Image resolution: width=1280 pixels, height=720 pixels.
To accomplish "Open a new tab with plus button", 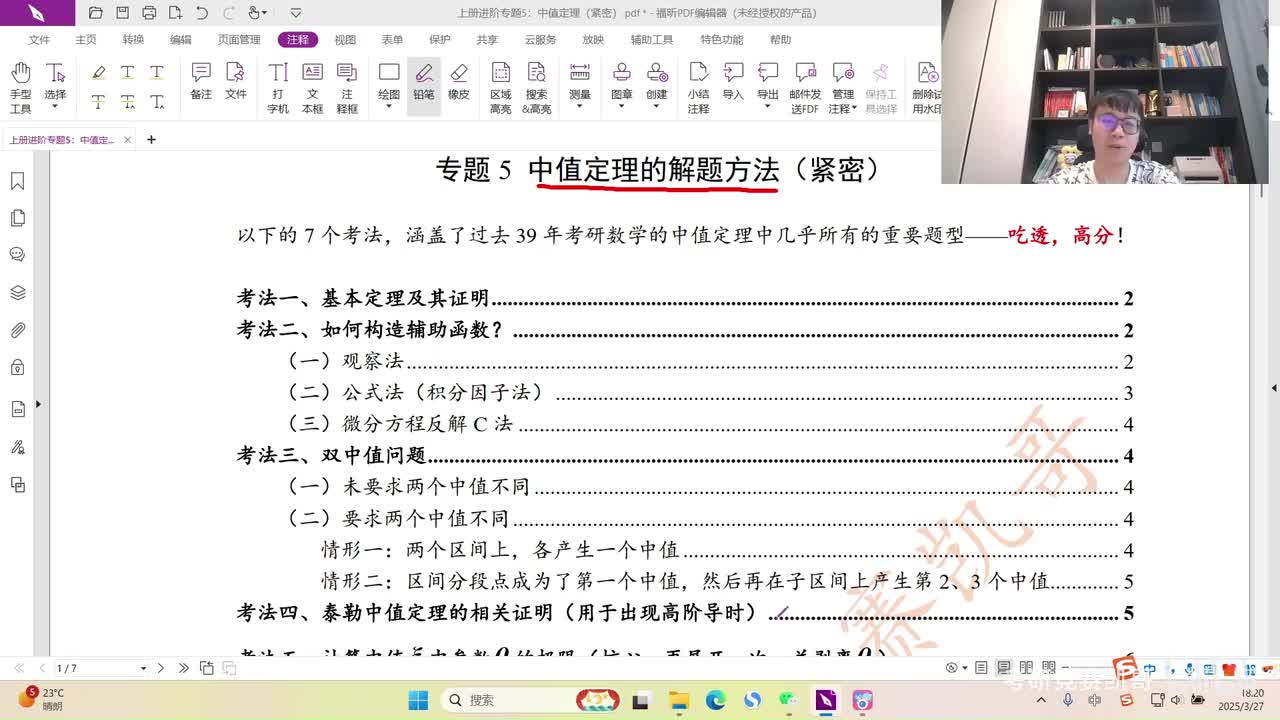I will [x=151, y=139].
